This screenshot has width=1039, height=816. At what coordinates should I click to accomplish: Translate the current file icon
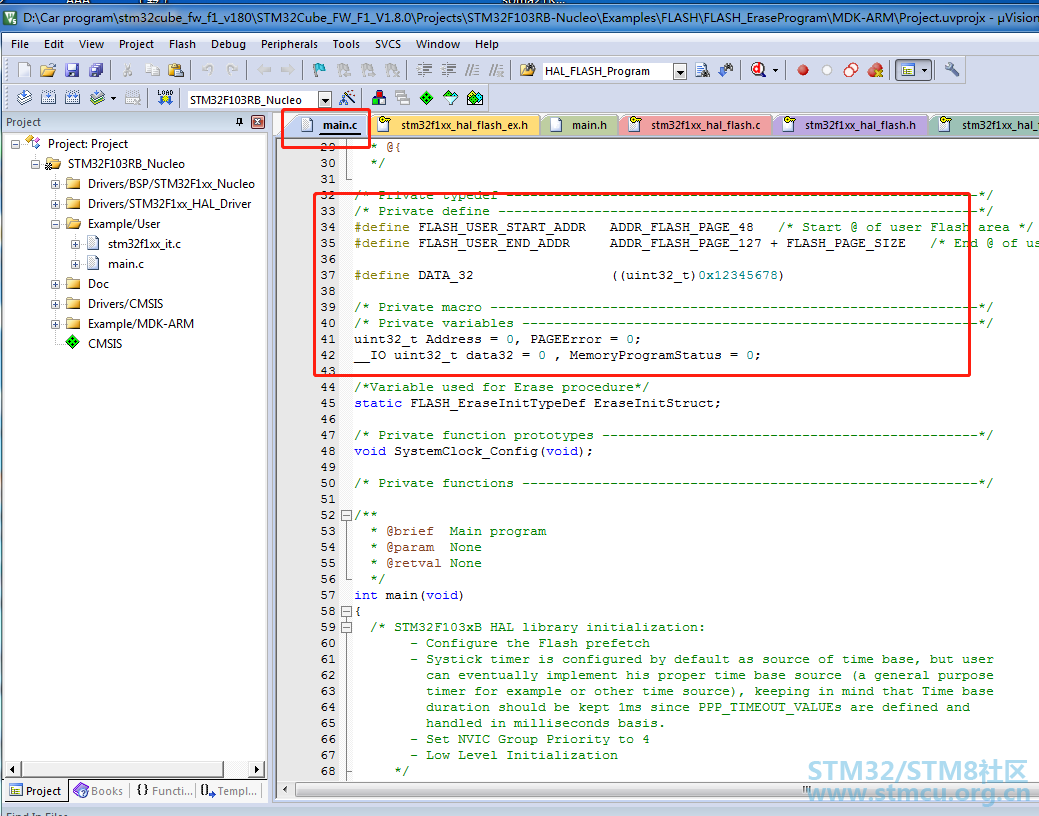(x=25, y=98)
